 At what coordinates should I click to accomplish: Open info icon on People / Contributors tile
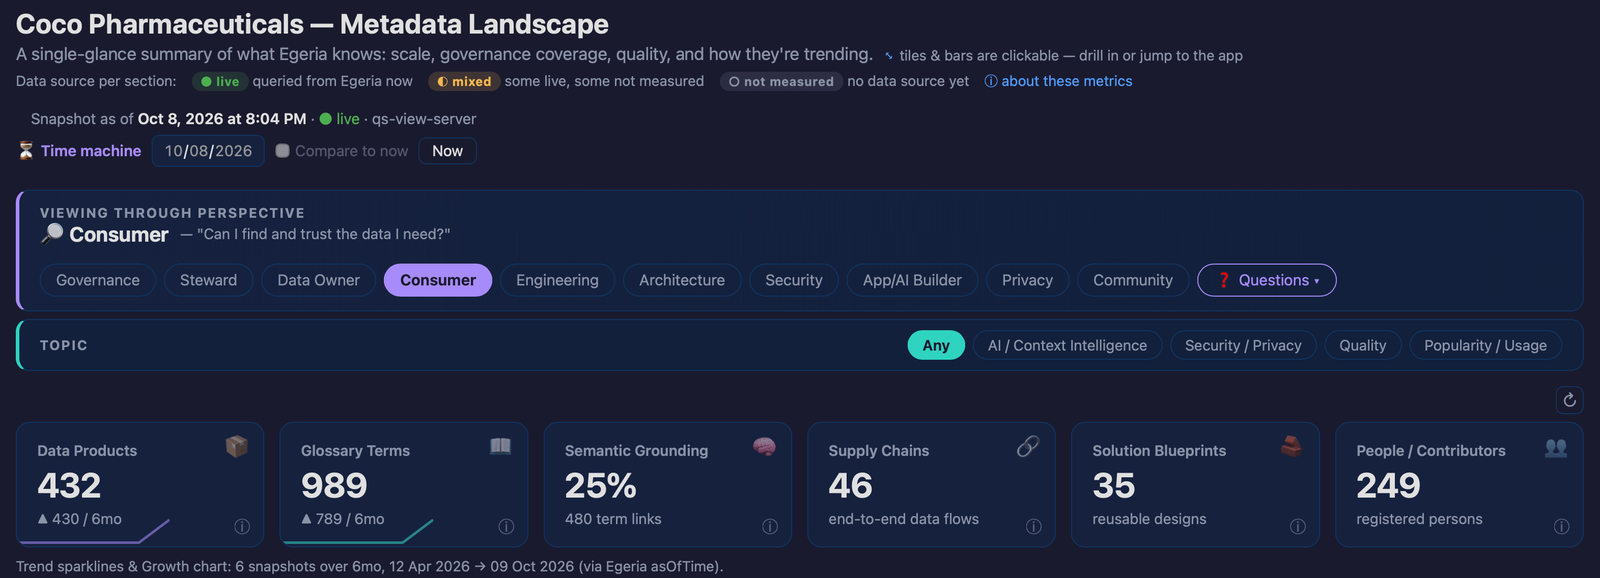tap(1562, 527)
